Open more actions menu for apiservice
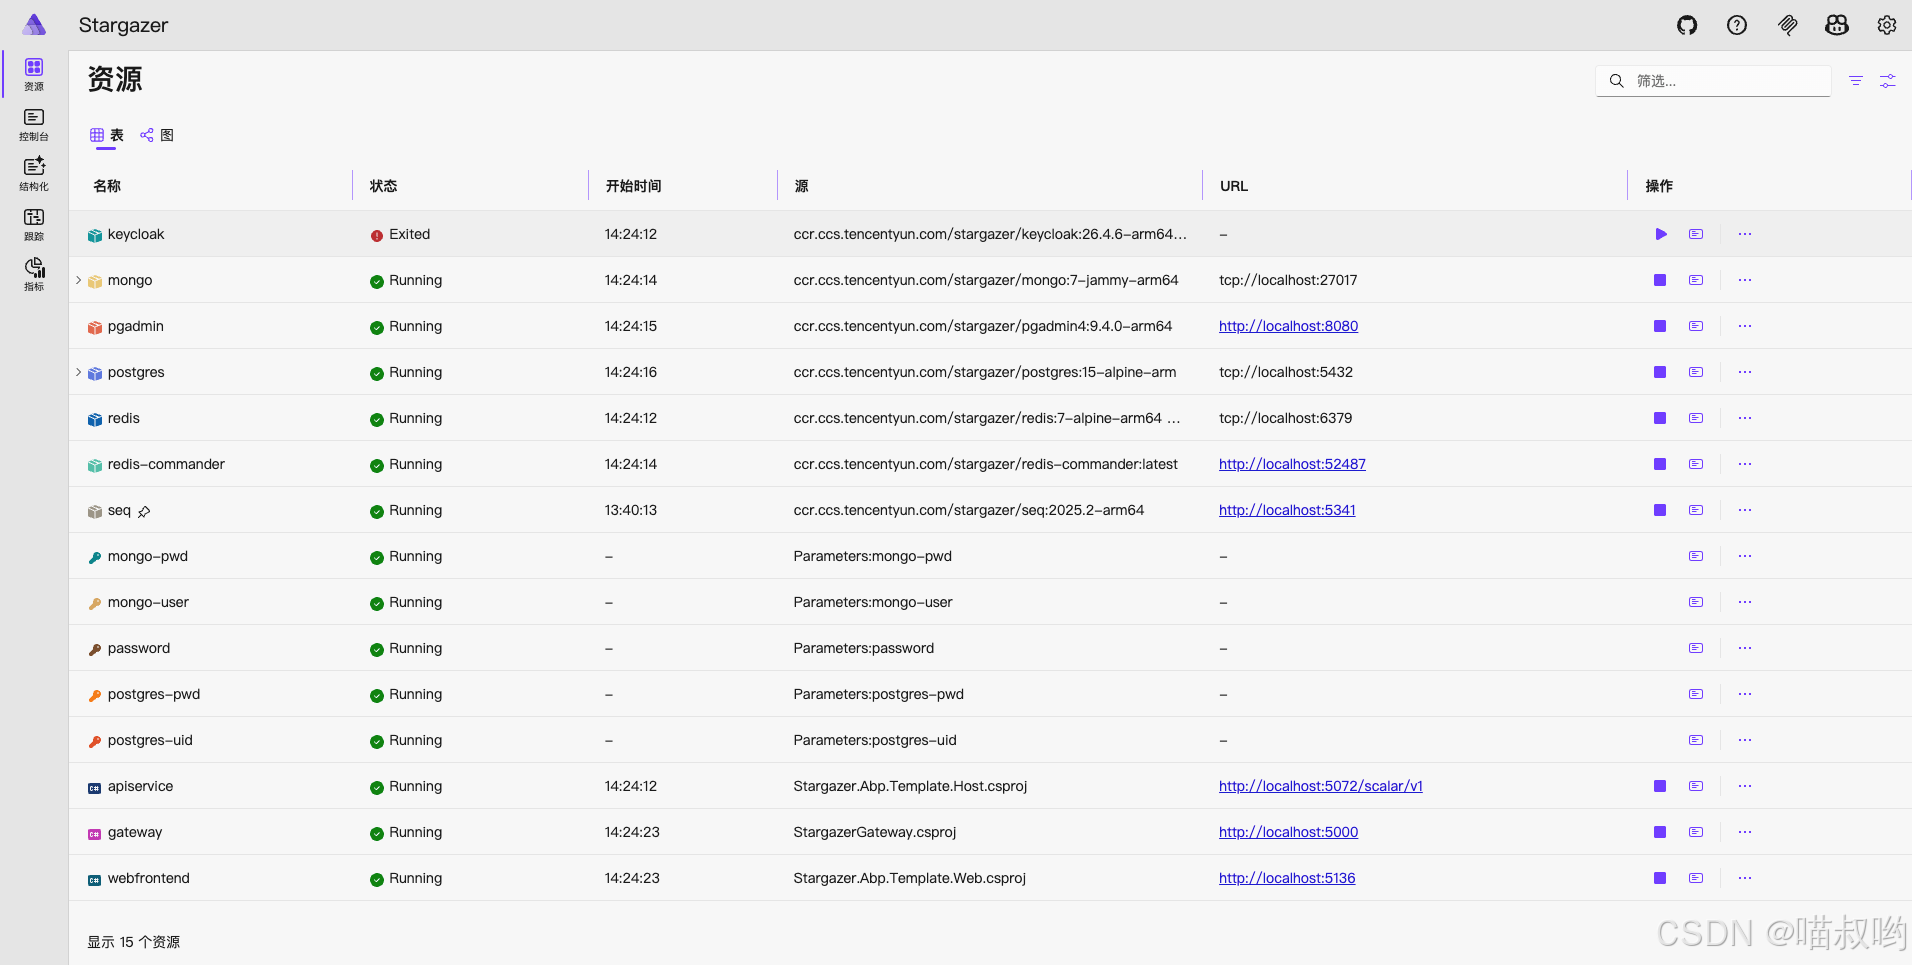Screen dimensions: 1912x965 point(1745,786)
